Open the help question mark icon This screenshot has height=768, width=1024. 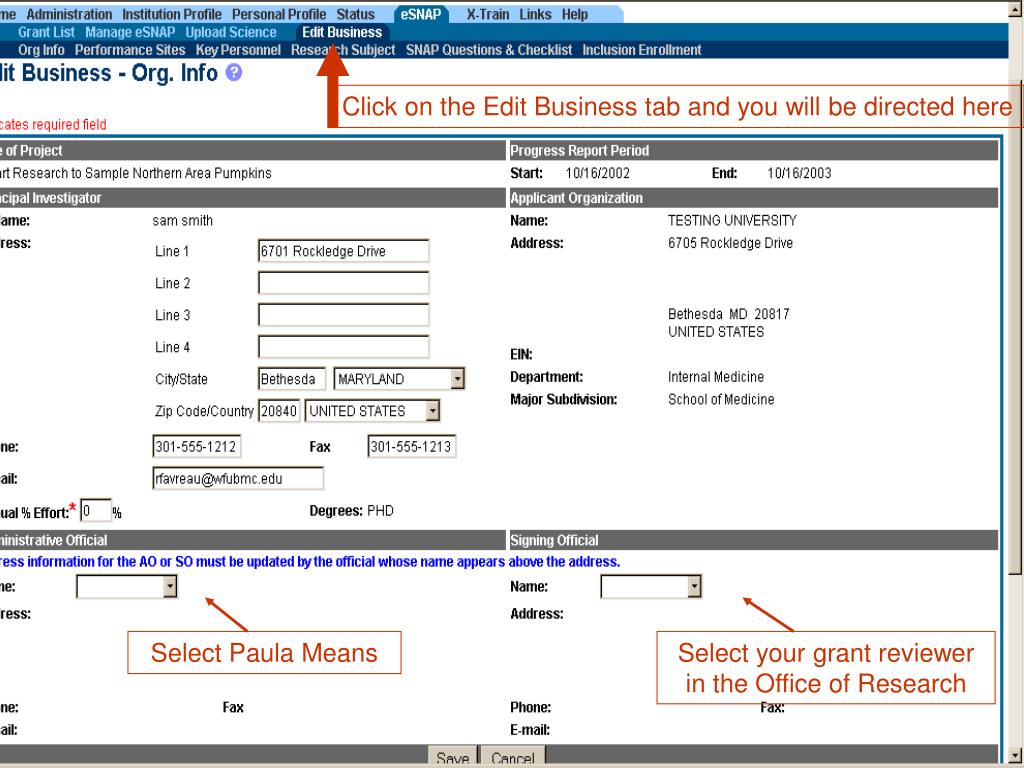[234, 72]
